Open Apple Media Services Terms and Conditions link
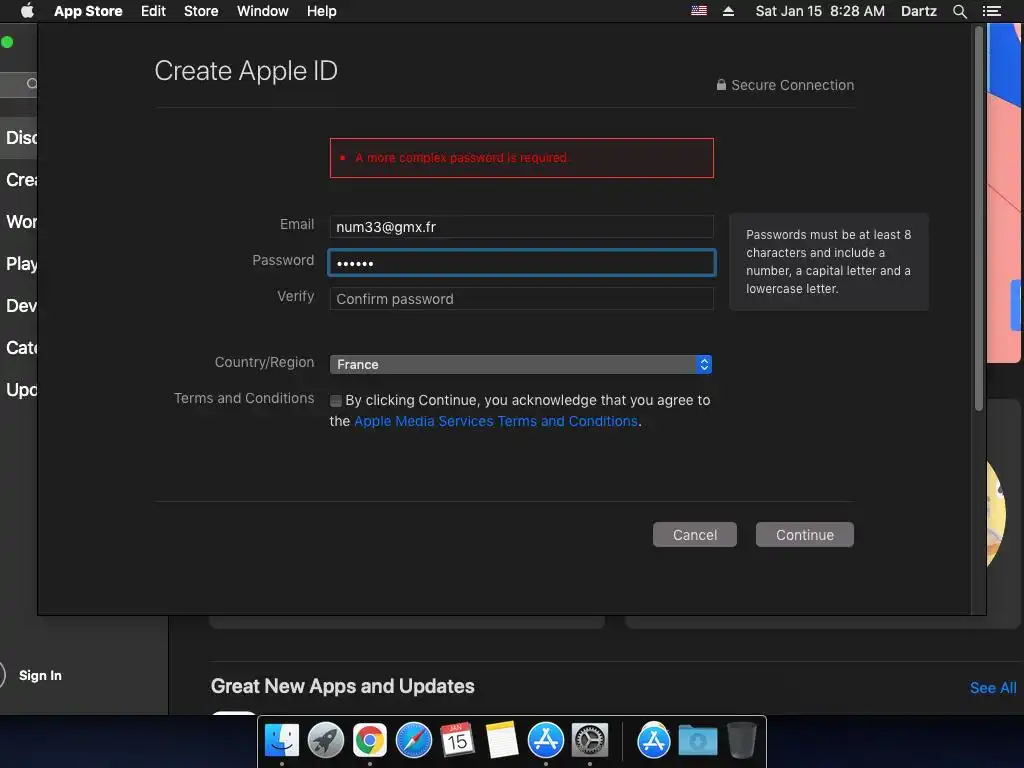This screenshot has height=768, width=1024. 496,421
